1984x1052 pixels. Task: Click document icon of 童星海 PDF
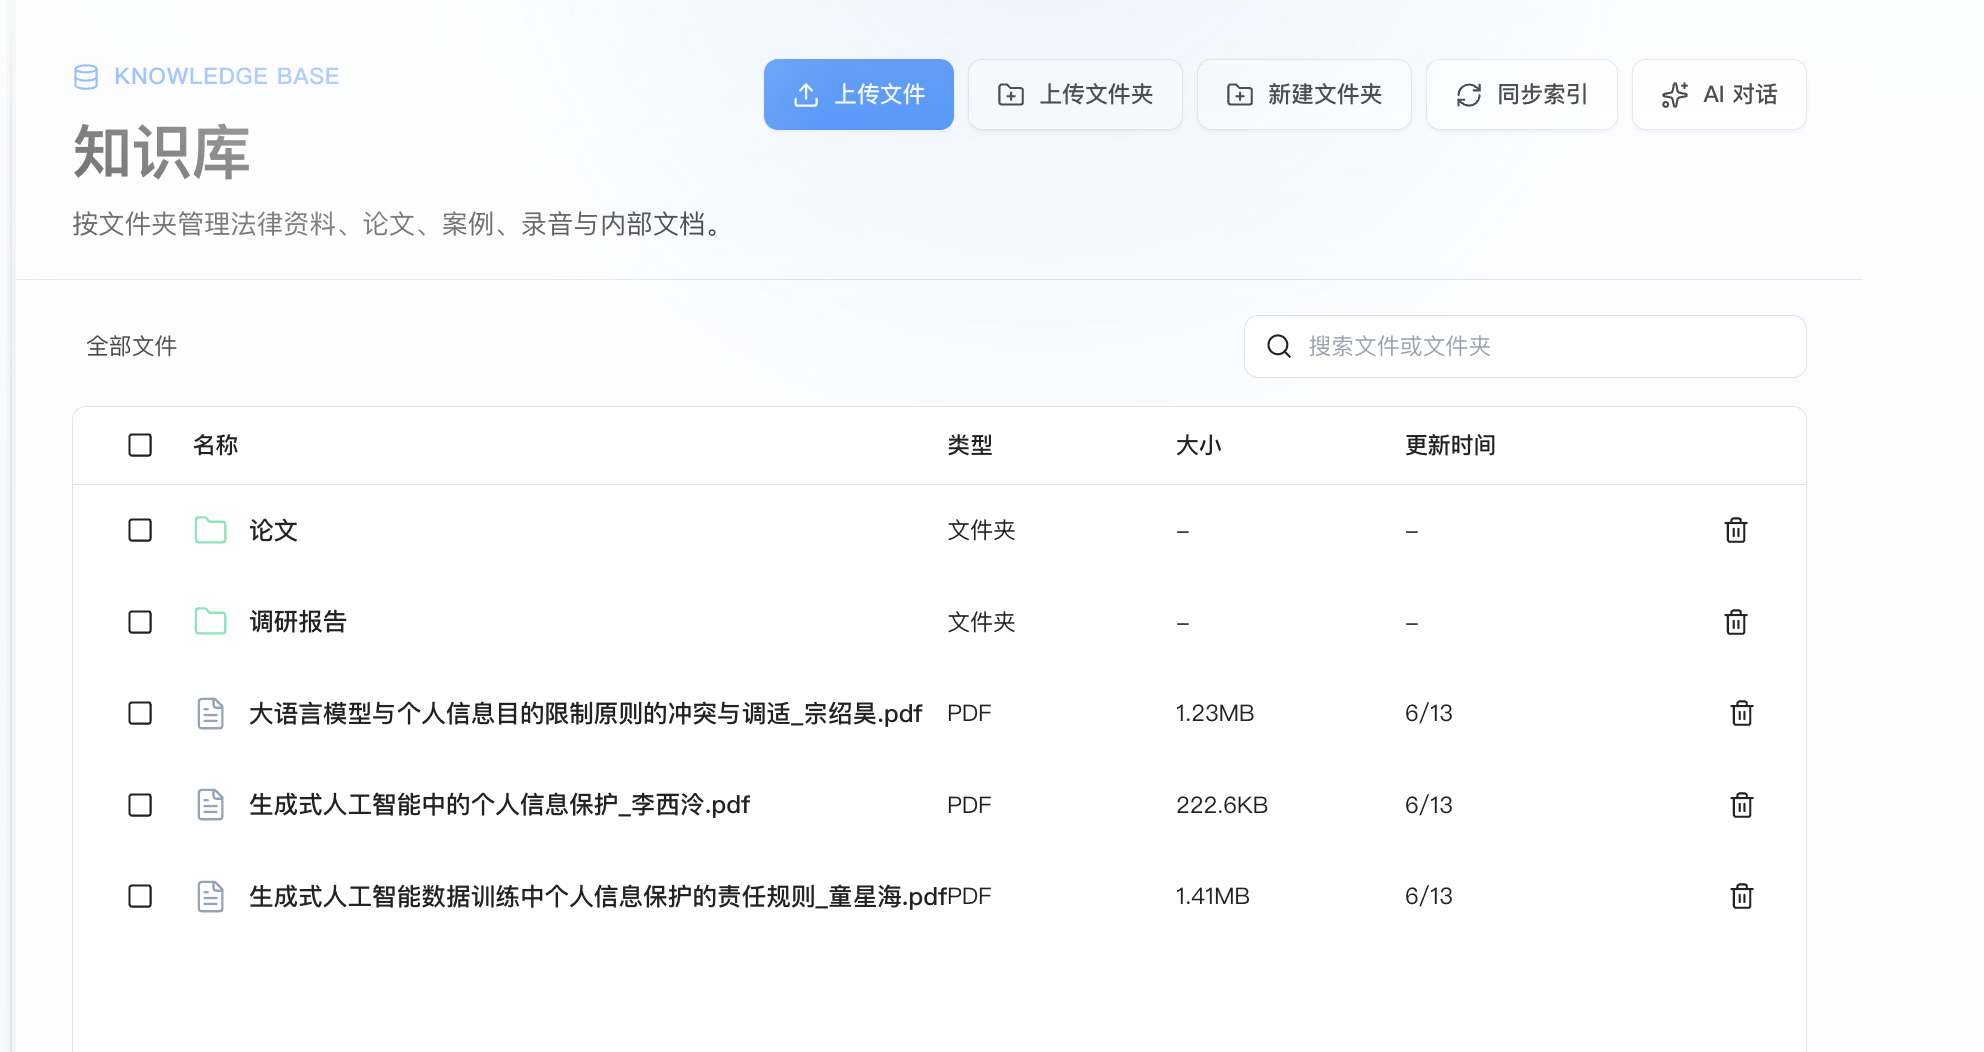coord(210,896)
